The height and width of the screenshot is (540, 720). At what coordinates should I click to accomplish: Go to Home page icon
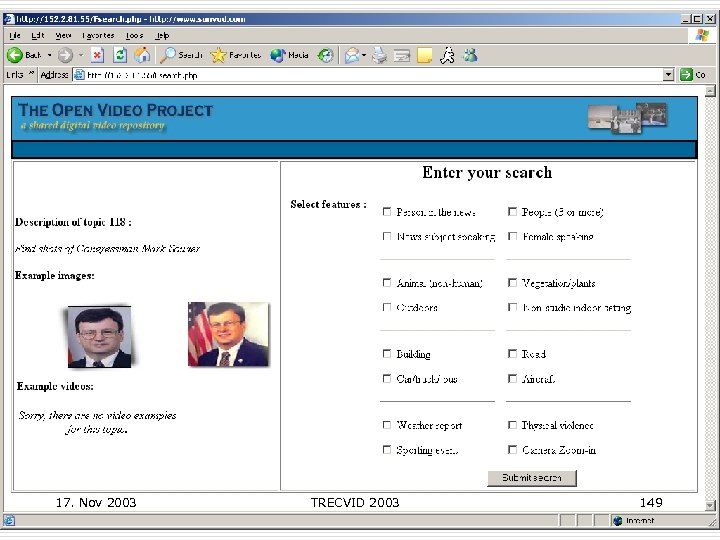click(x=142, y=55)
